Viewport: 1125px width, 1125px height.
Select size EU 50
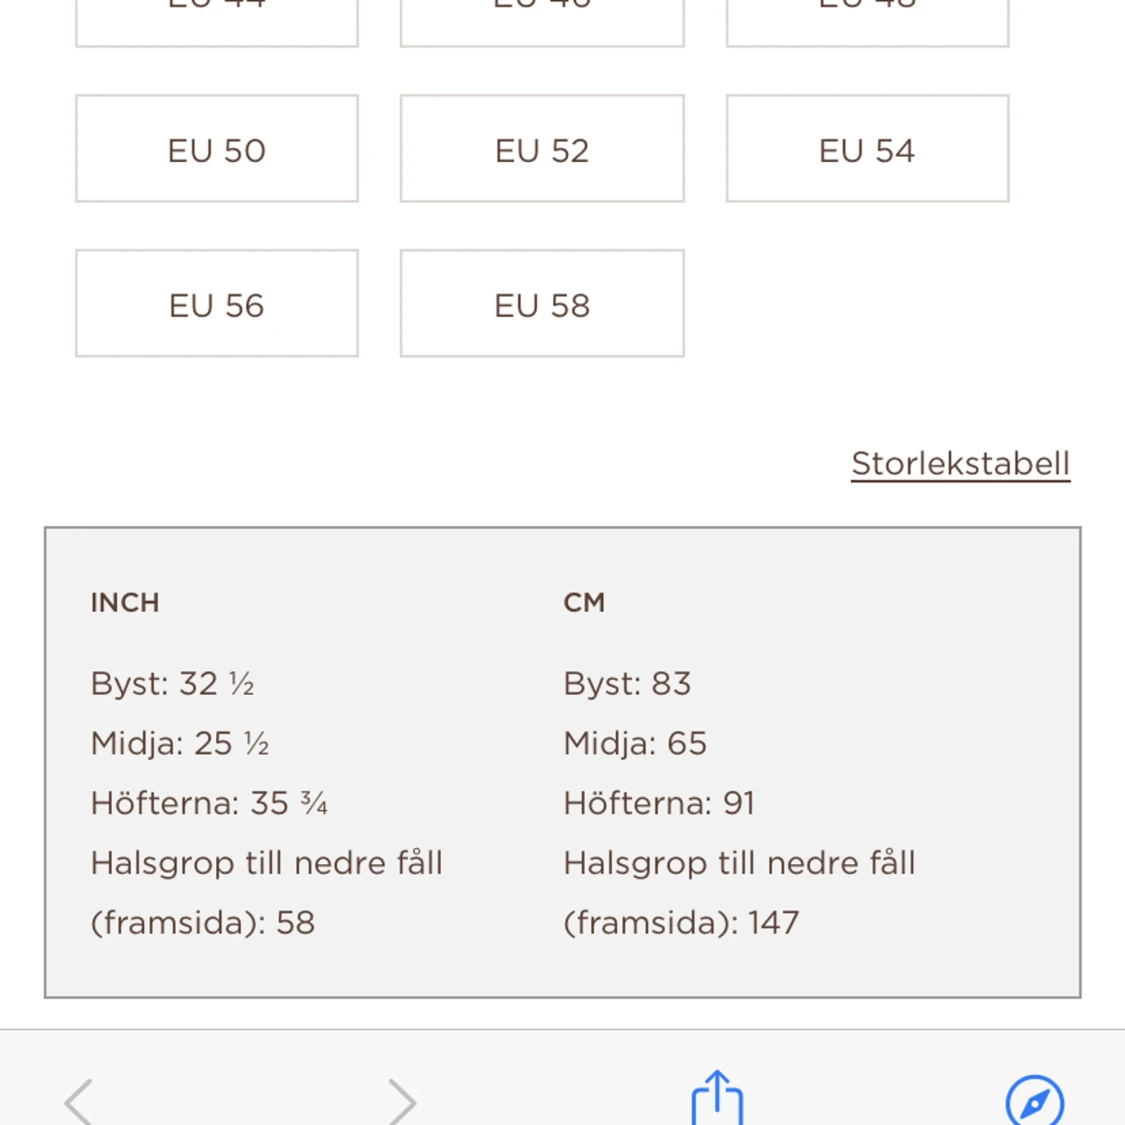(x=217, y=149)
